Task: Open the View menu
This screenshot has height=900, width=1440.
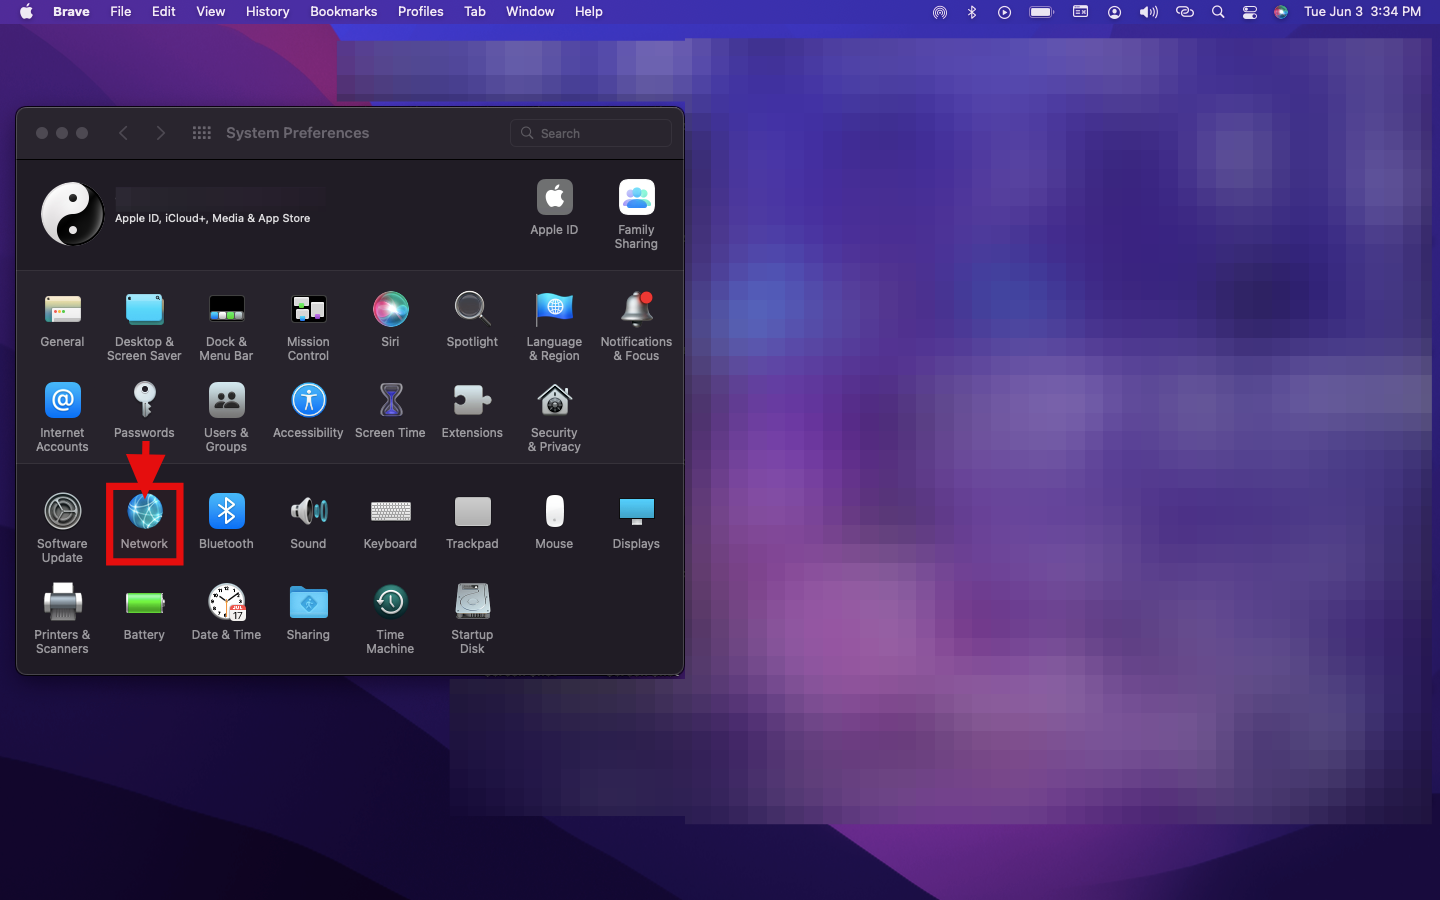Action: coord(211,12)
